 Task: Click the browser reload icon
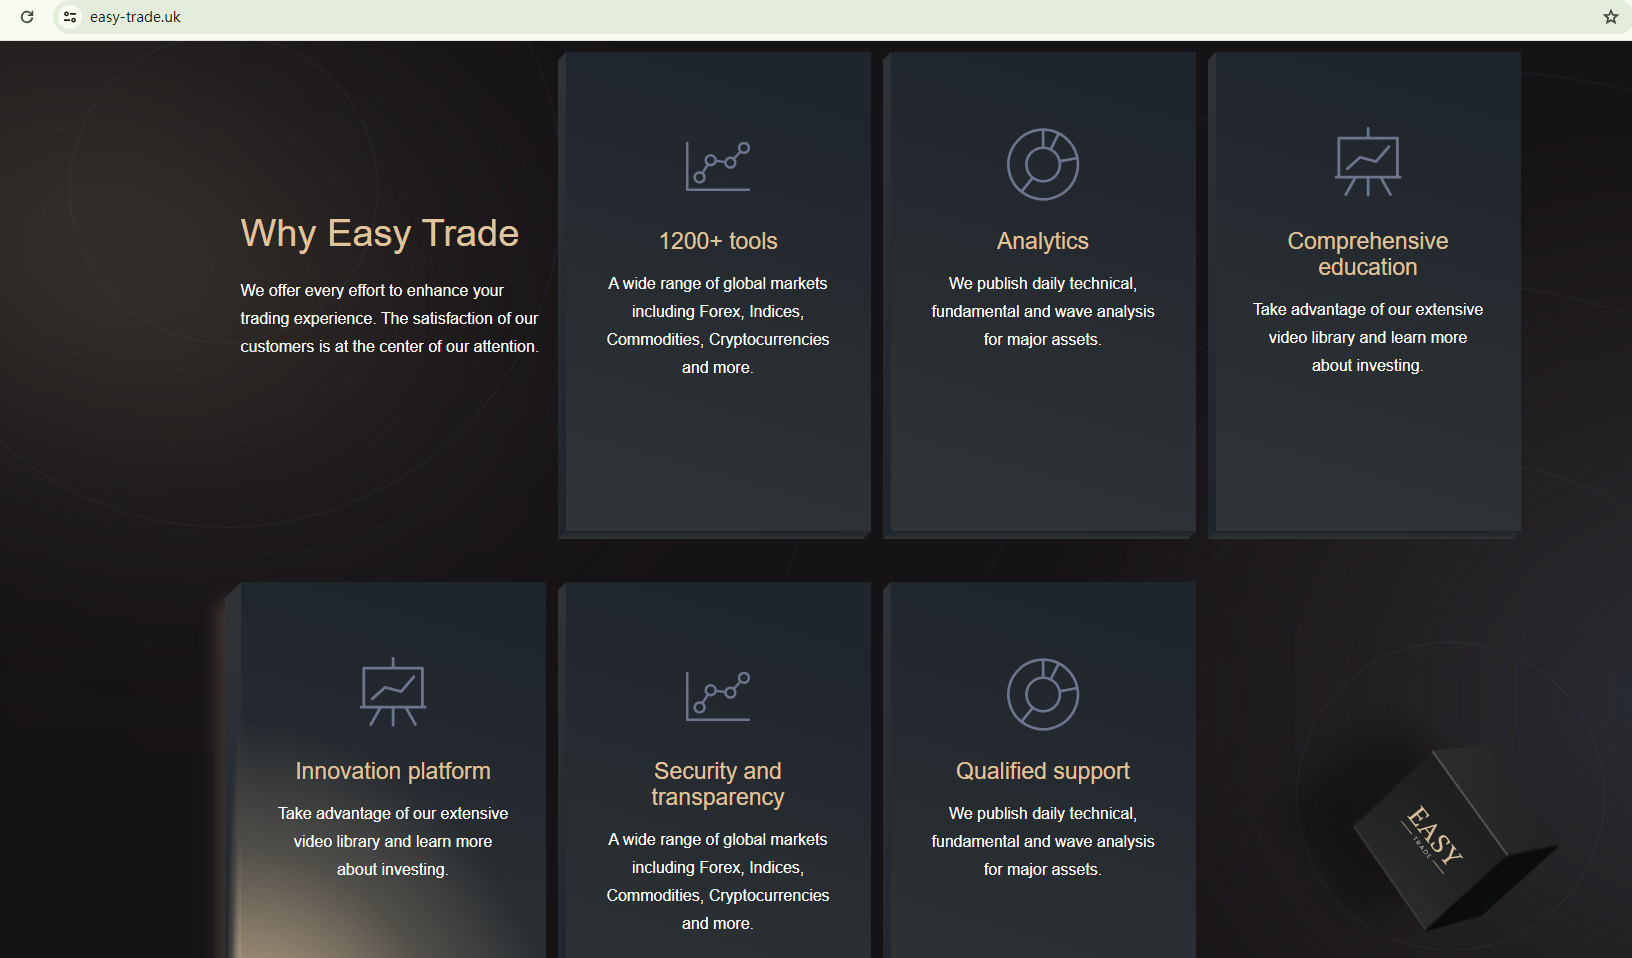point(27,17)
